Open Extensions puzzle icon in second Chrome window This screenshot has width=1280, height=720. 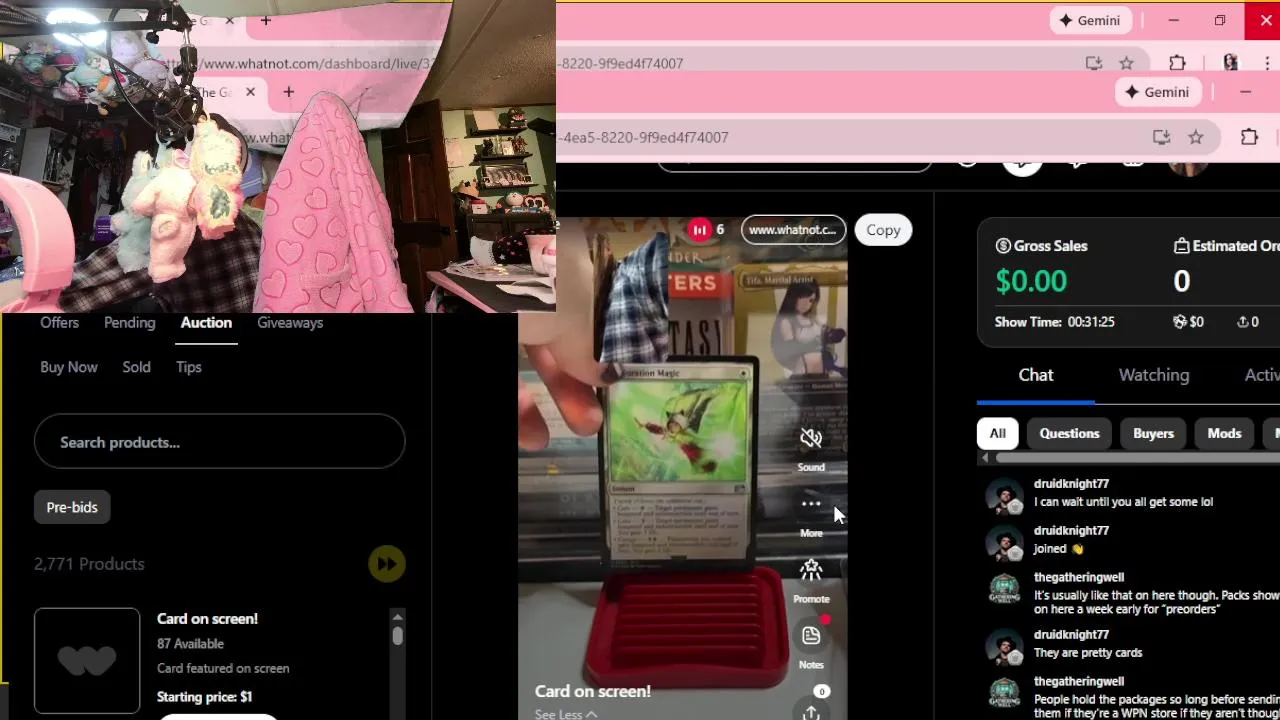tap(1249, 137)
